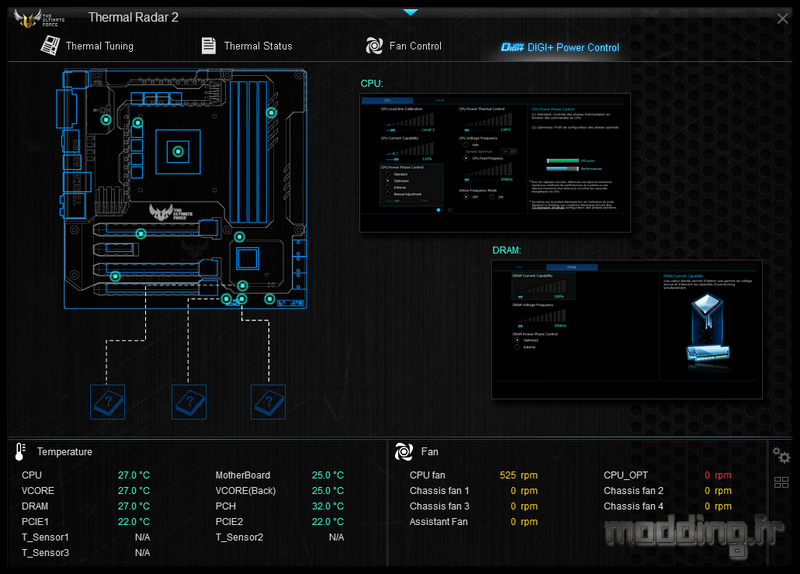Select the DIGI+ Power Control tab

[x=560, y=47]
